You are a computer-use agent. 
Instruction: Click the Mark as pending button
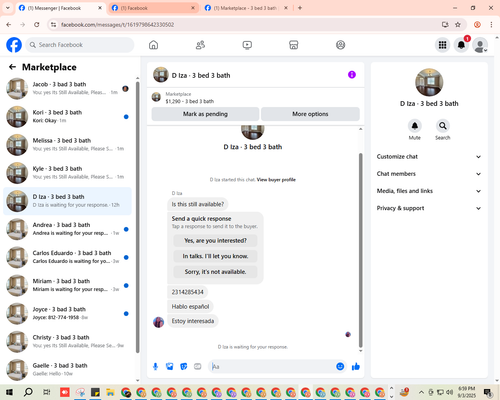pyautogui.click(x=205, y=114)
